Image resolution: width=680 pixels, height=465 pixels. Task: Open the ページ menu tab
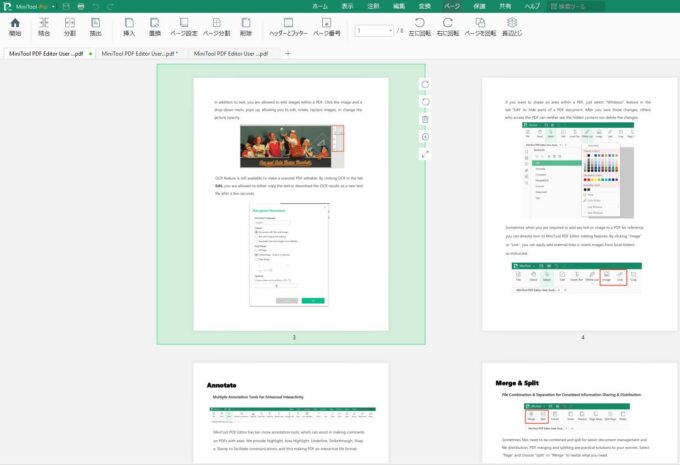452,6
